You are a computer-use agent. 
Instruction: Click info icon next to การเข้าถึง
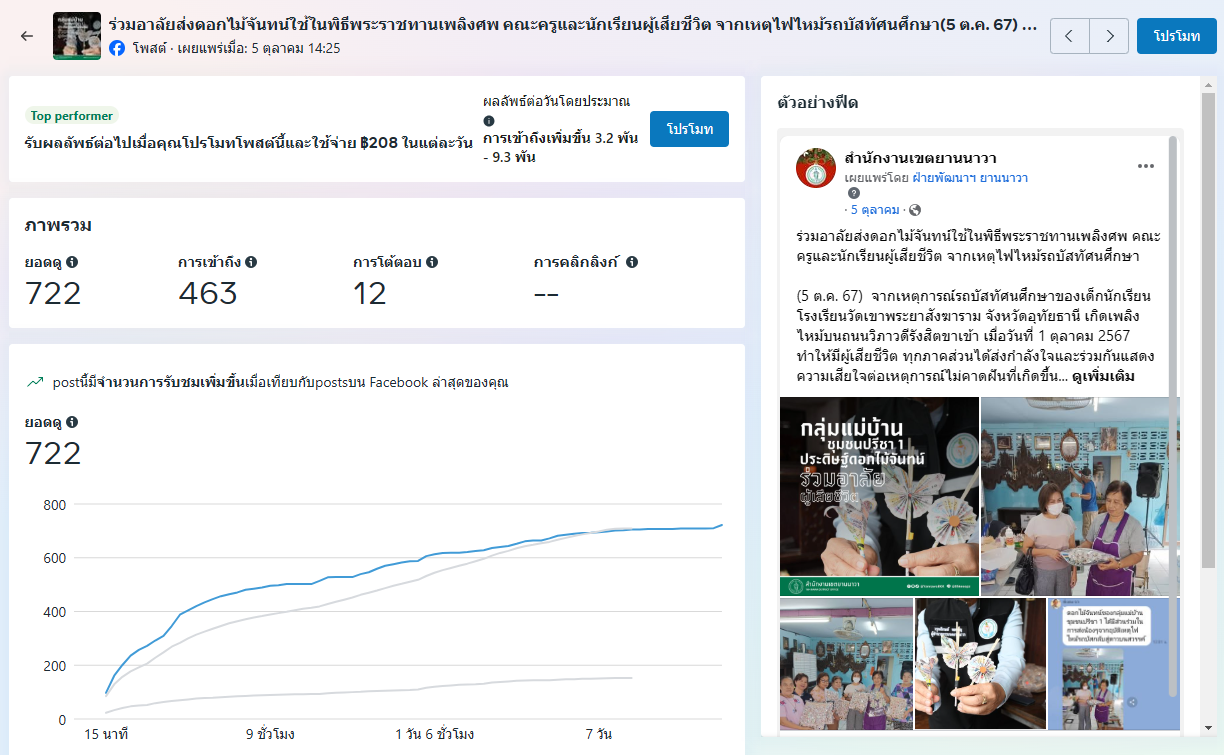(x=251, y=262)
